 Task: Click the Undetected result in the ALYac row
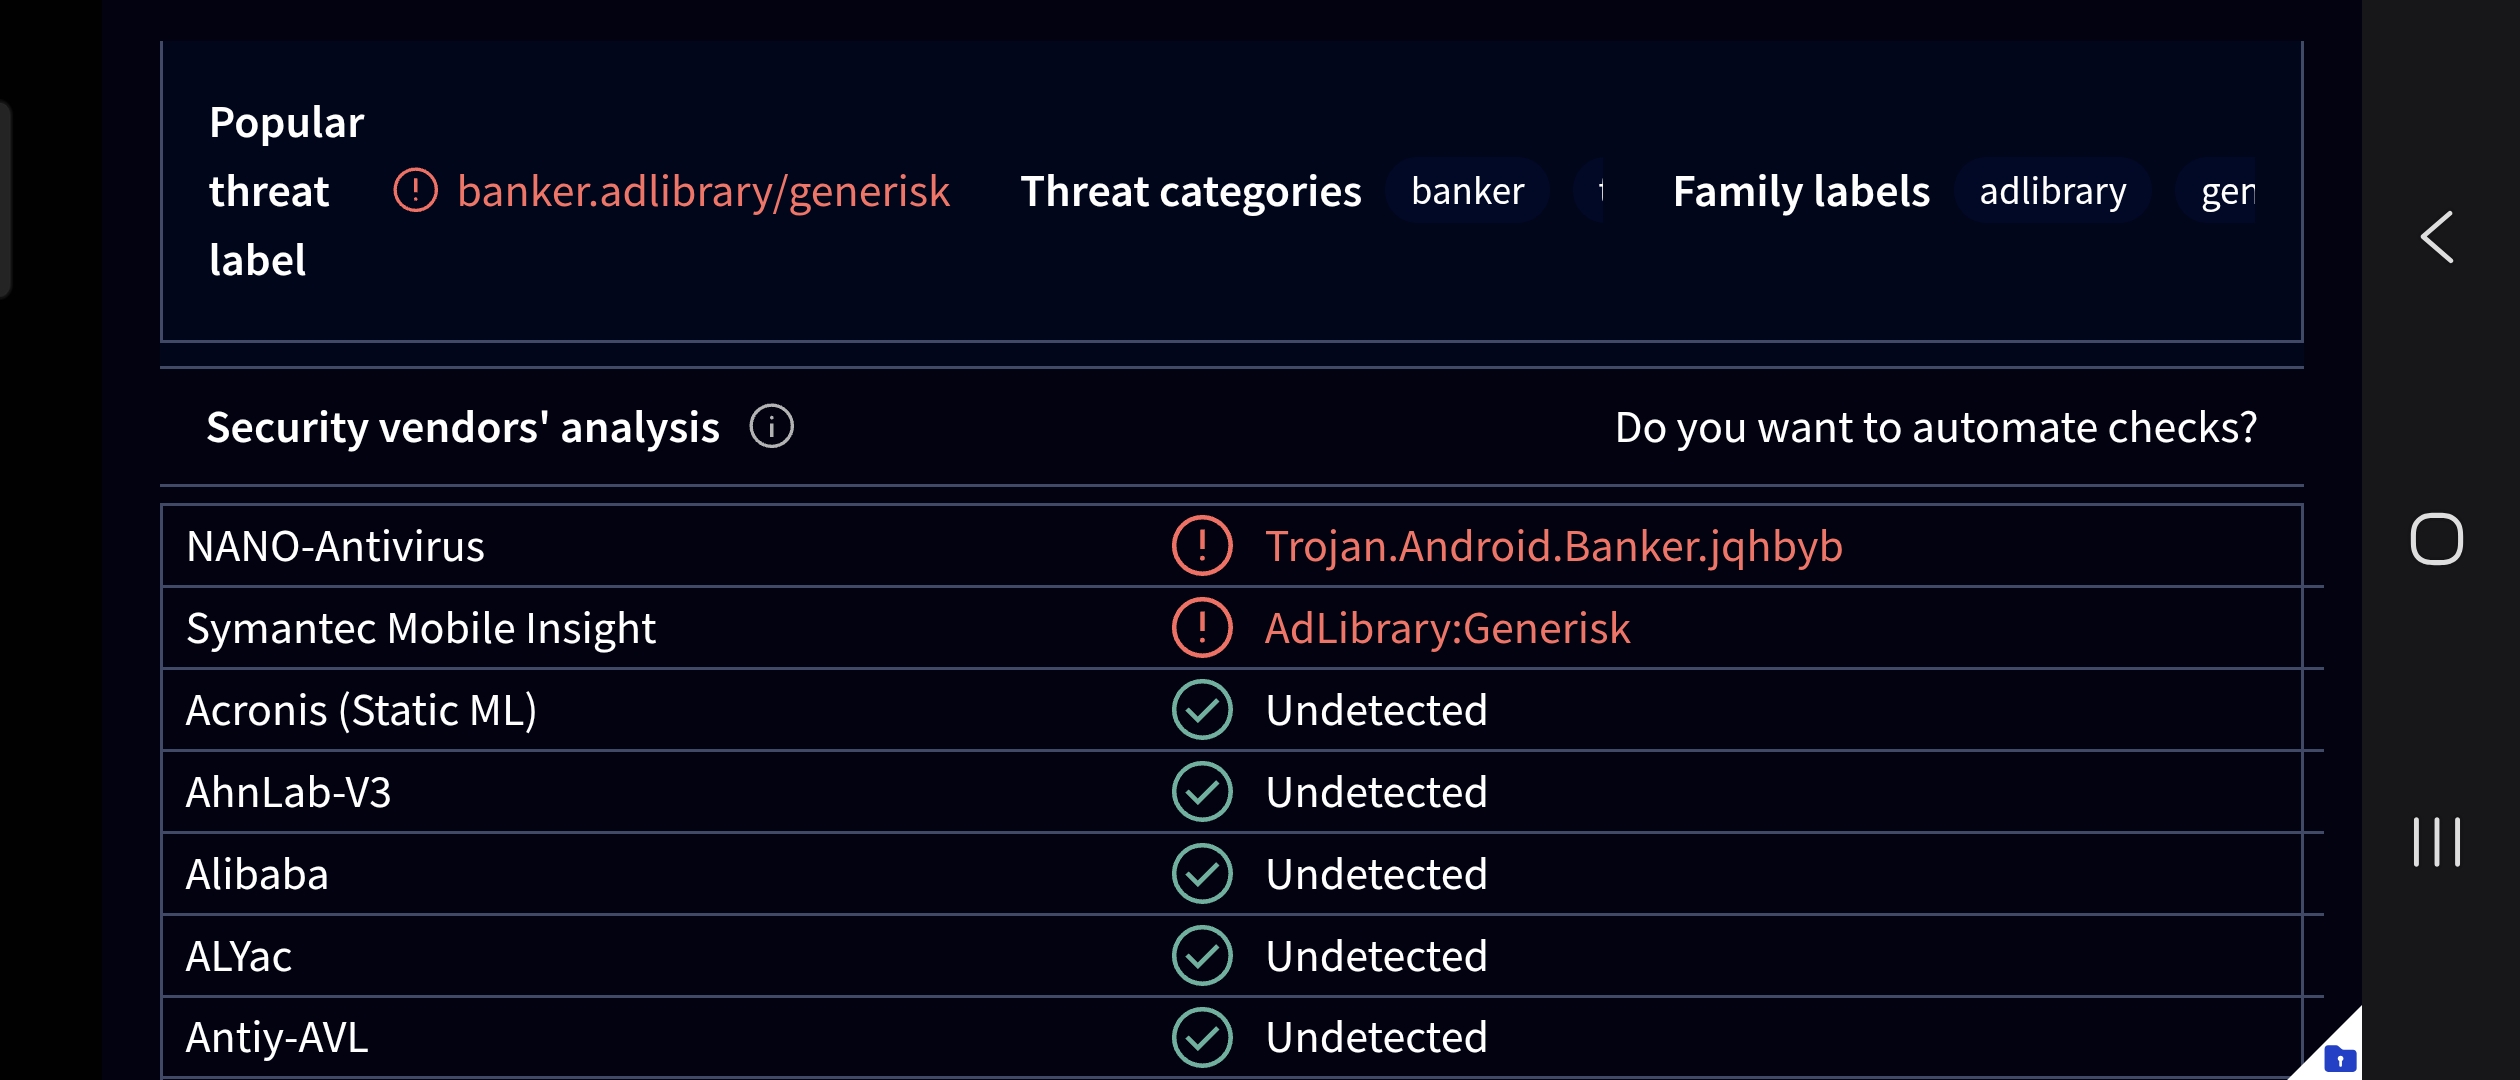(x=1376, y=956)
